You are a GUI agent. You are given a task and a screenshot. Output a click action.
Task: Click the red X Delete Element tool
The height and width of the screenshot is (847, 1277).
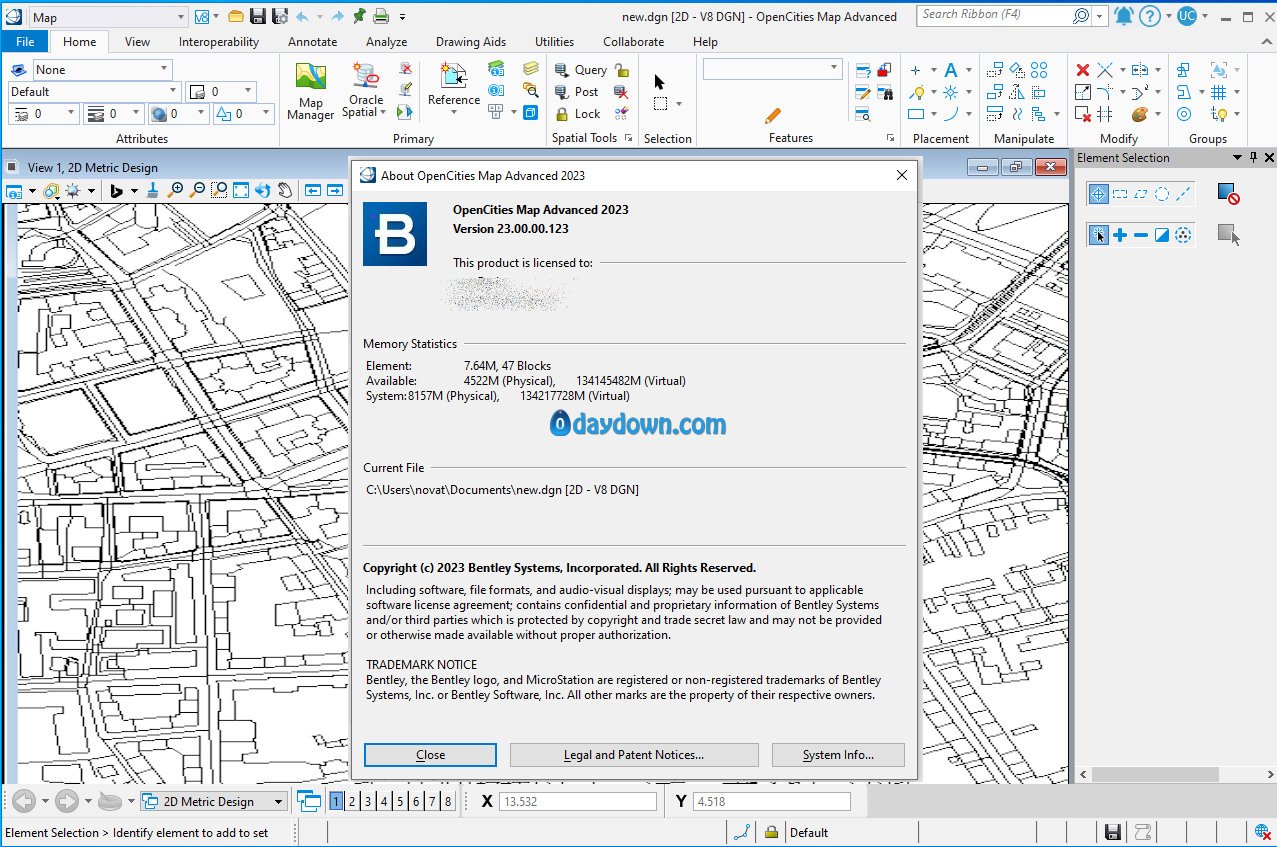[x=1082, y=70]
